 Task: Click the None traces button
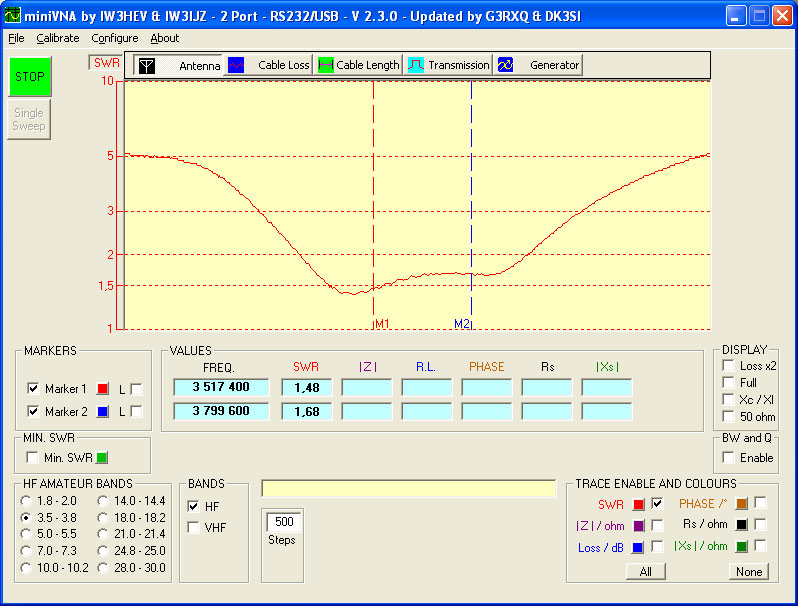(x=747, y=572)
